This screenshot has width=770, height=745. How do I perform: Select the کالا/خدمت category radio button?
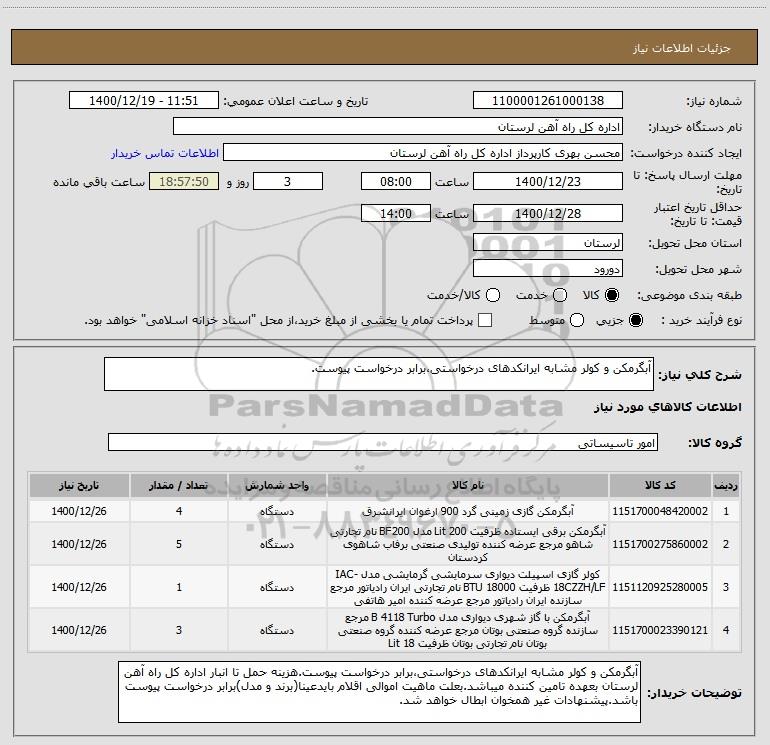point(493,295)
